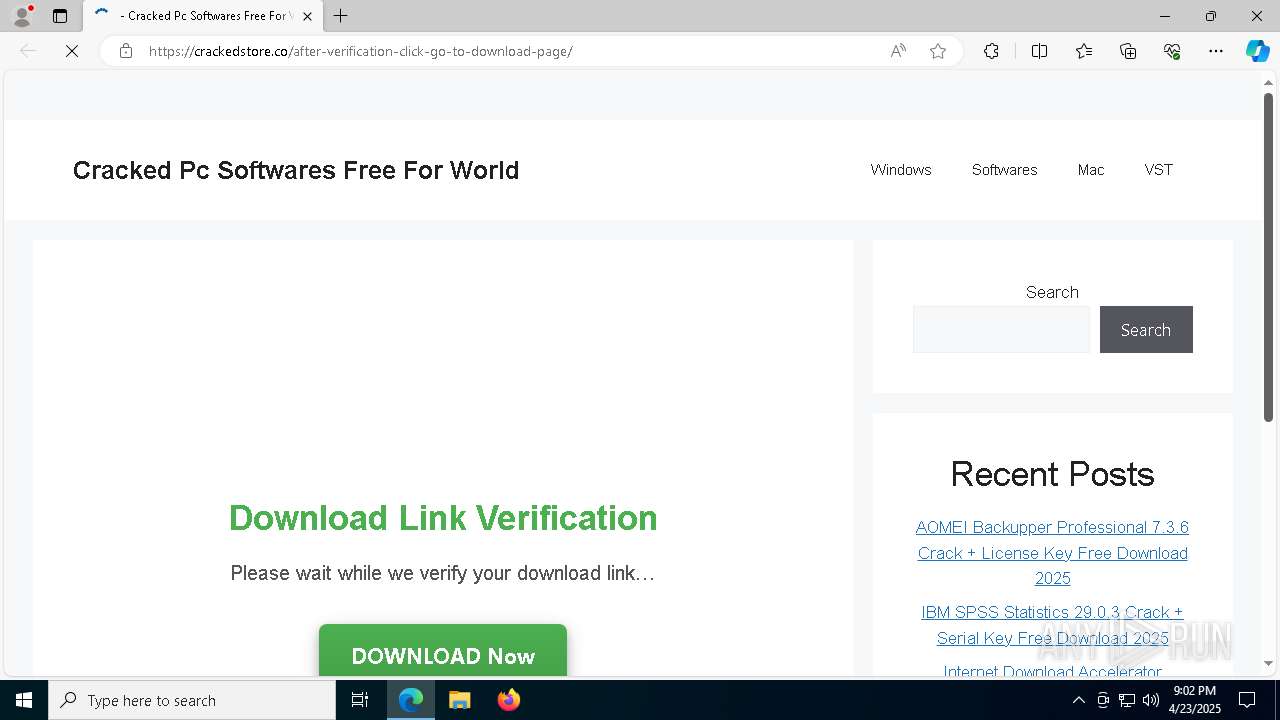Click the page vertical scrollbar thumb
Screen dimensions: 1280x720
(x=1268, y=257)
